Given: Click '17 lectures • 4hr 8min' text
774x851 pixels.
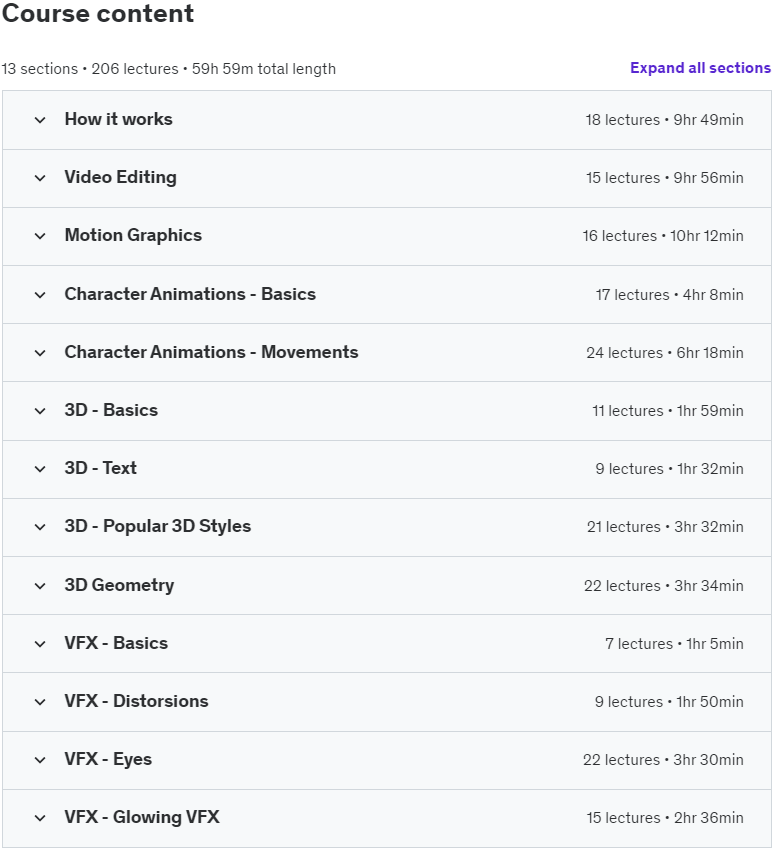Looking at the screenshot, I should tap(670, 295).
